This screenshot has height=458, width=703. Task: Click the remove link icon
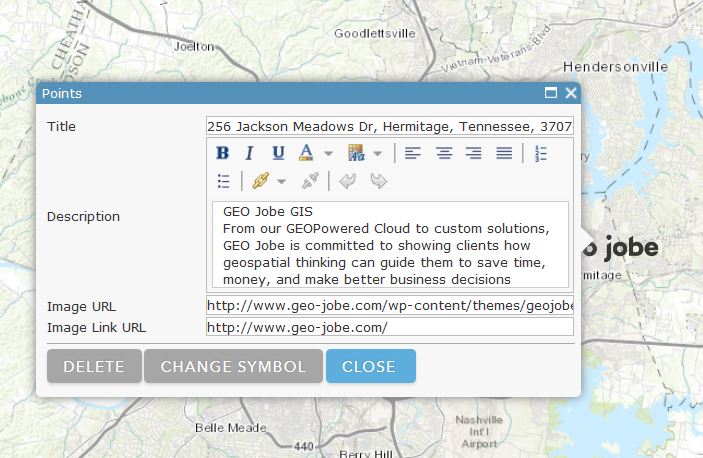tap(310, 181)
